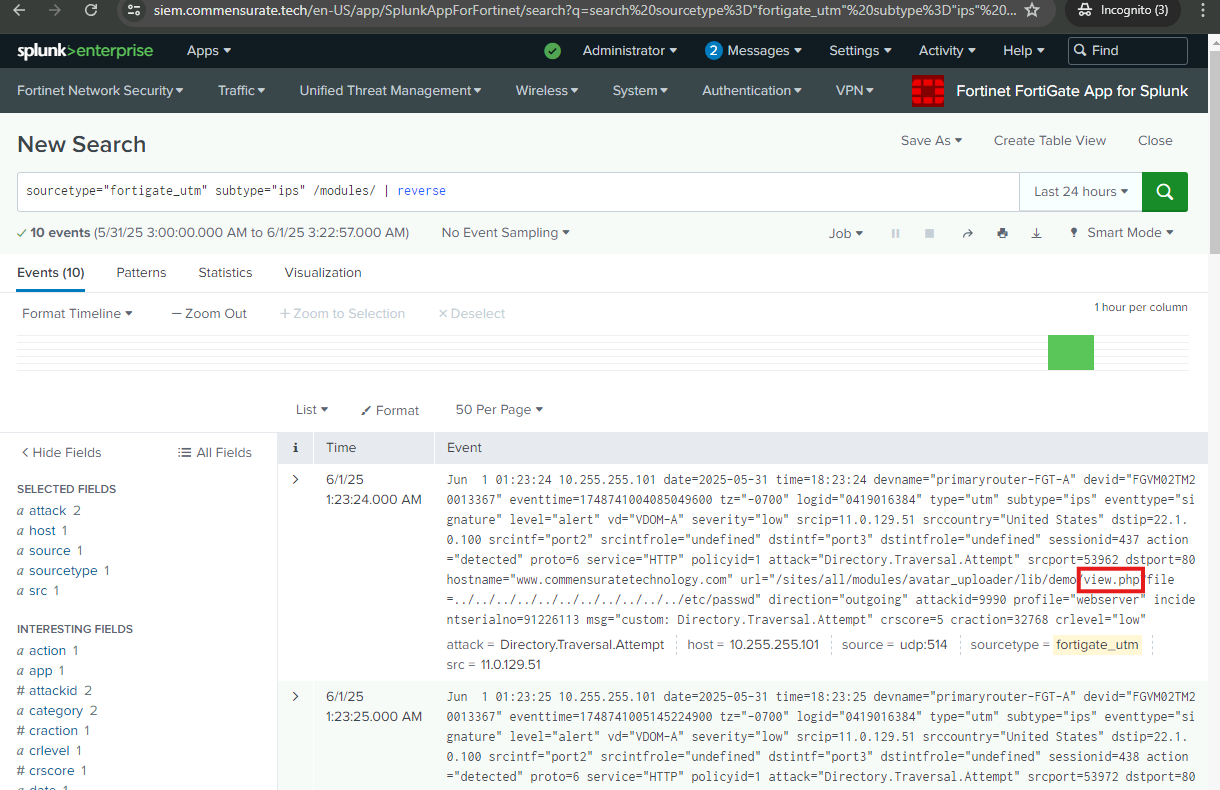Viewport: 1220px width, 790px height.
Task: Open the Unified Threat Management menu
Action: (x=390, y=91)
